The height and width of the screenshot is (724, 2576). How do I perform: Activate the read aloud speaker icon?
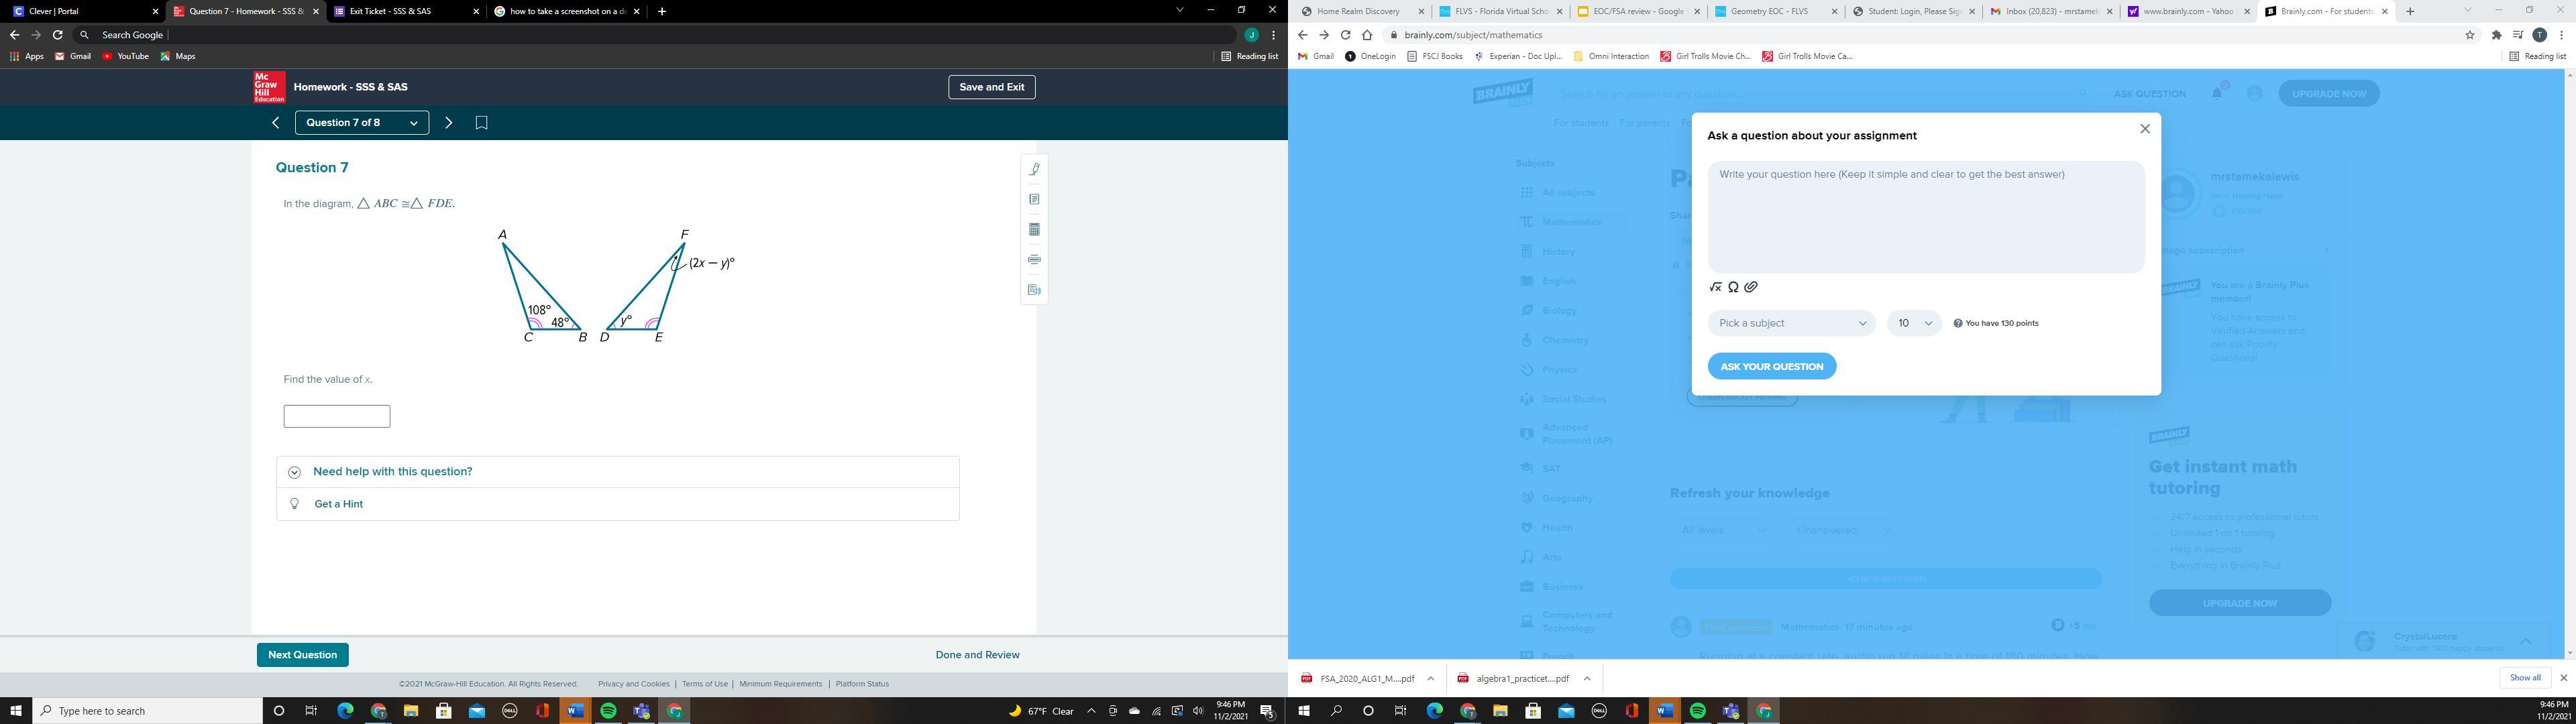pos(1034,290)
